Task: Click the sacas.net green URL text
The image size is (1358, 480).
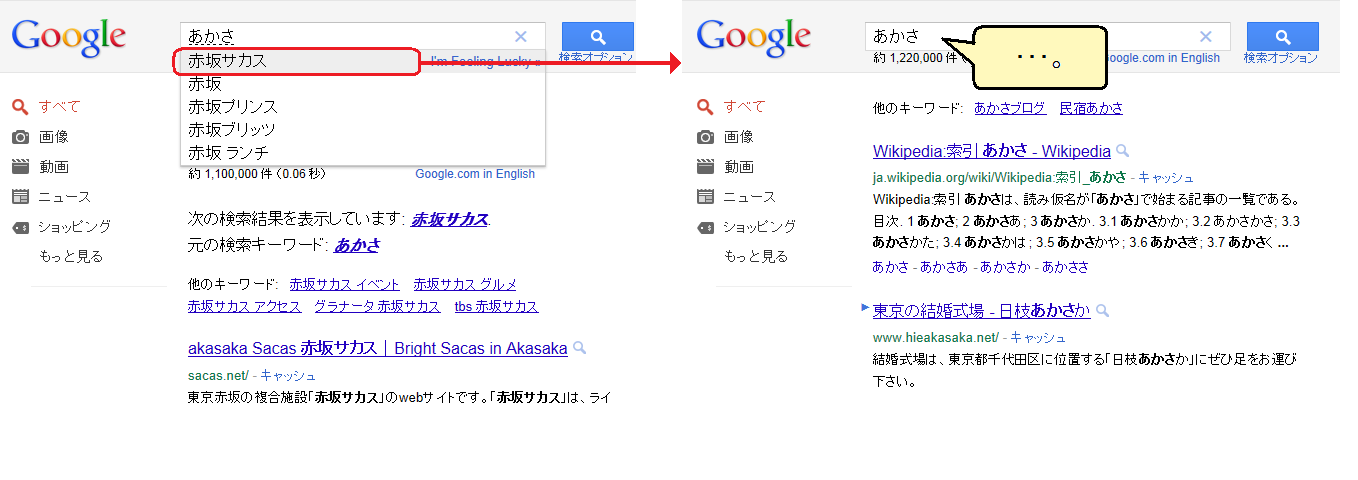Action: click(x=218, y=375)
